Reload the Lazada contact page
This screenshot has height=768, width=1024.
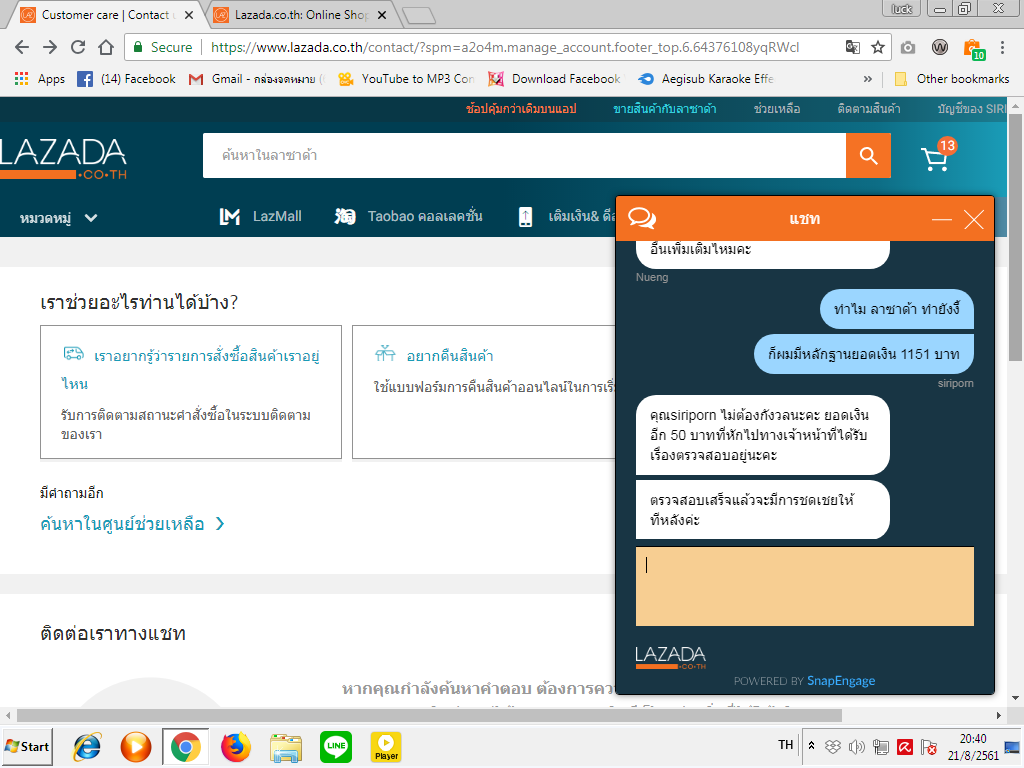coord(78,47)
